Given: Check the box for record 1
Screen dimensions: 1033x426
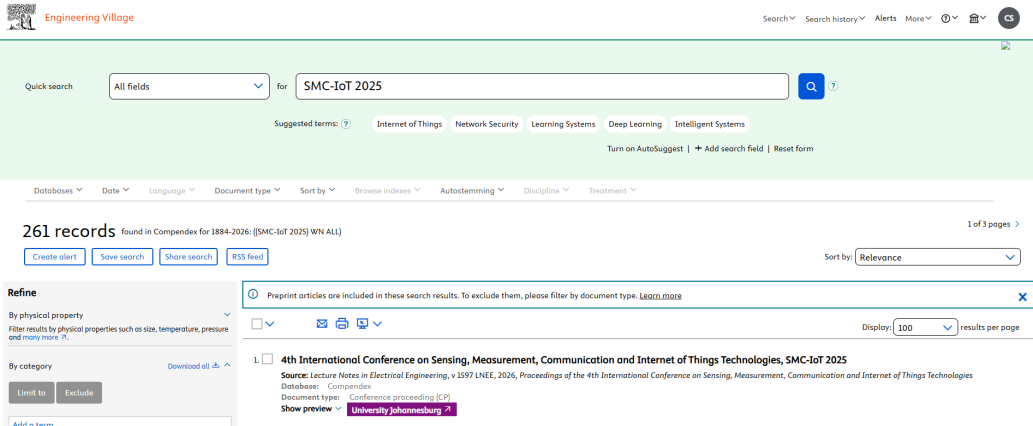Looking at the screenshot, I should coord(267,359).
